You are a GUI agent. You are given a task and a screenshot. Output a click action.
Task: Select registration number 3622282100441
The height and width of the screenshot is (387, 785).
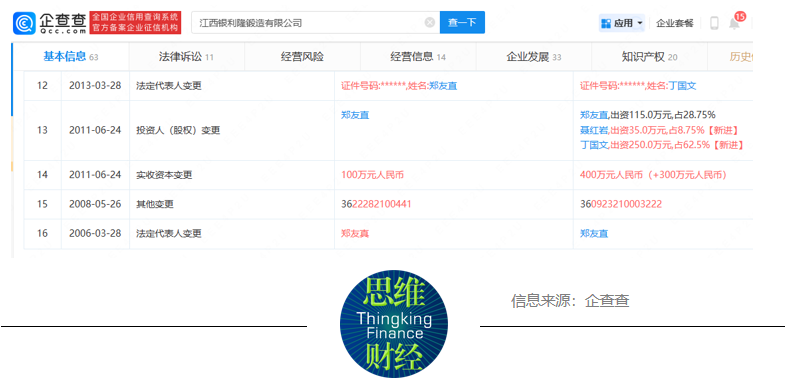[376, 204]
